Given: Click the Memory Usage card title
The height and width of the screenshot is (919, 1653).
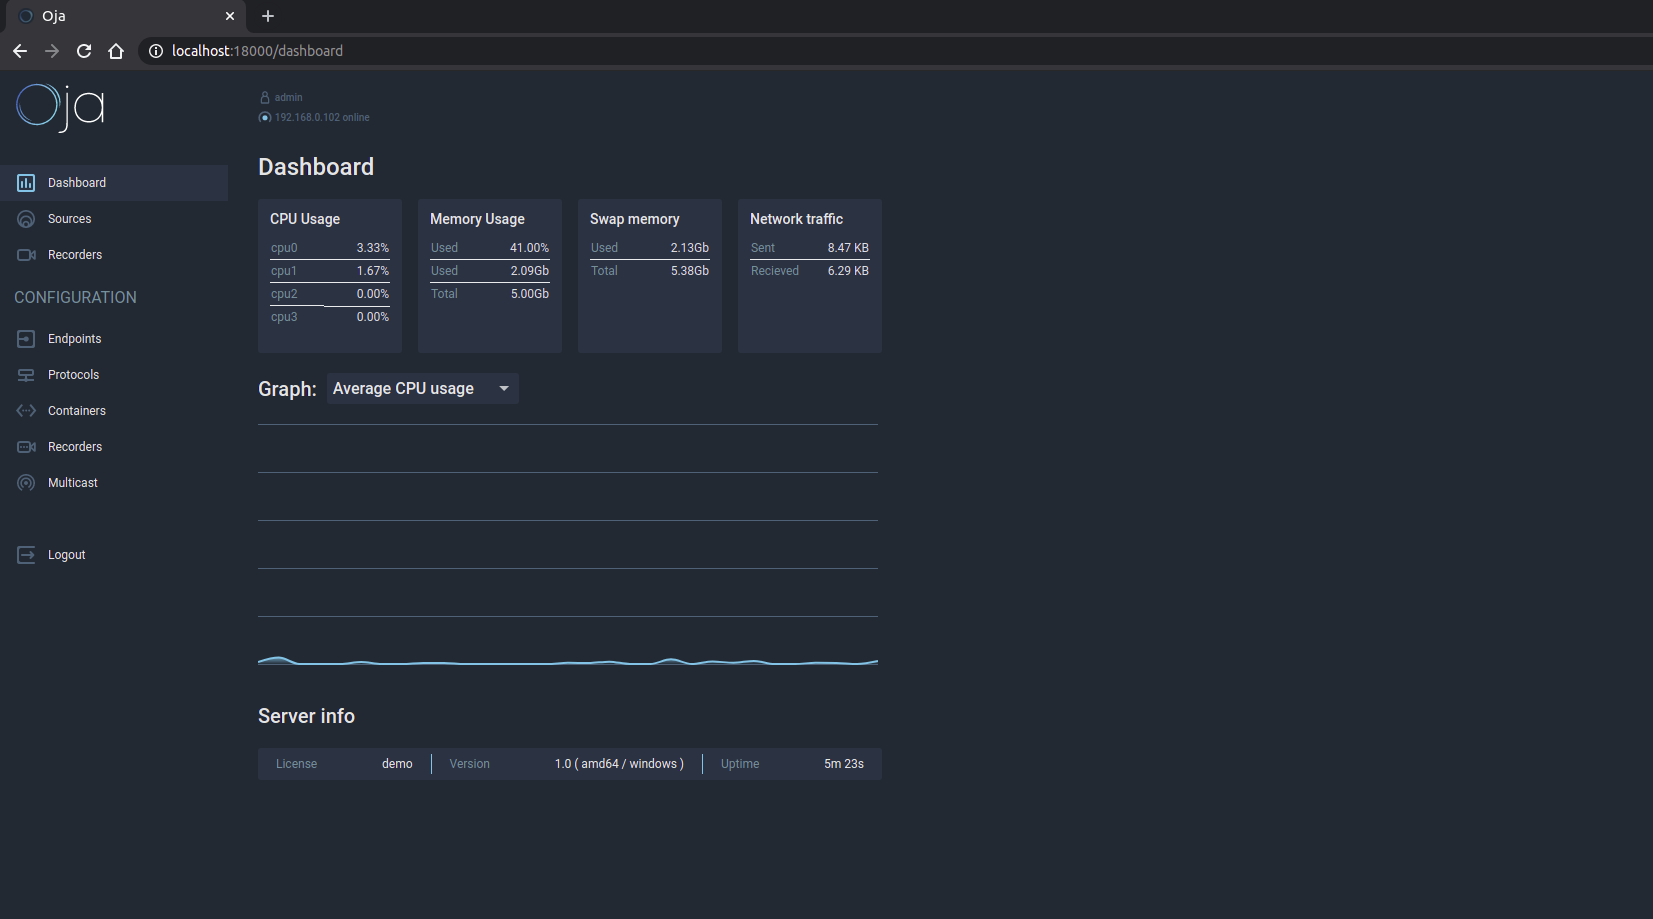Looking at the screenshot, I should [477, 219].
